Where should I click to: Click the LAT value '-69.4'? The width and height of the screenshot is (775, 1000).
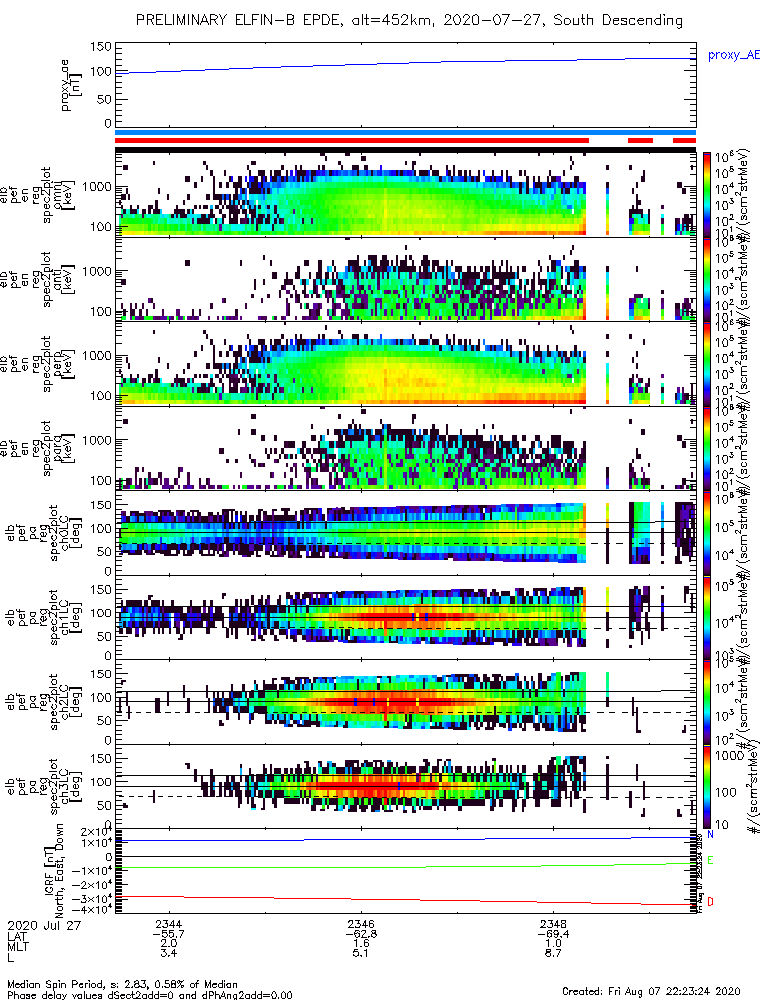[x=554, y=934]
